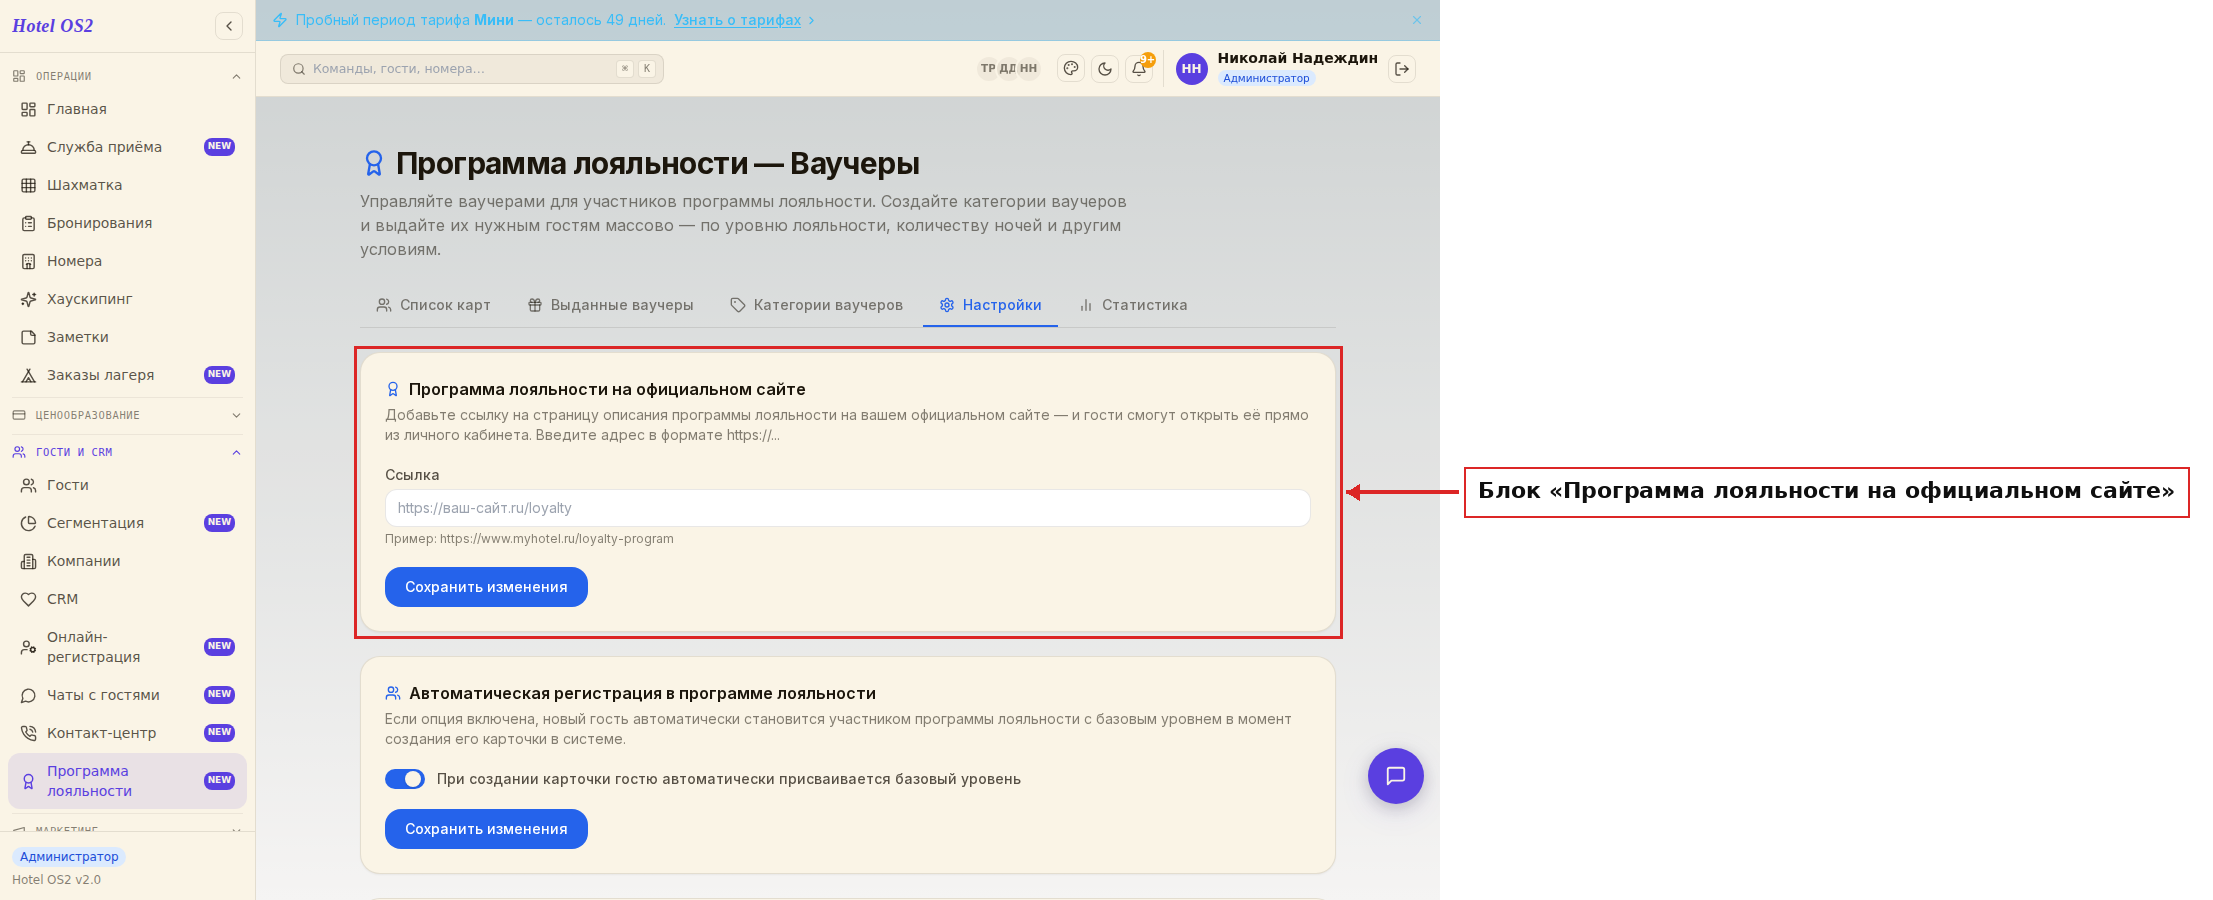
Task: Collapse the ГОСТИ И CRM section
Action: tap(127, 452)
